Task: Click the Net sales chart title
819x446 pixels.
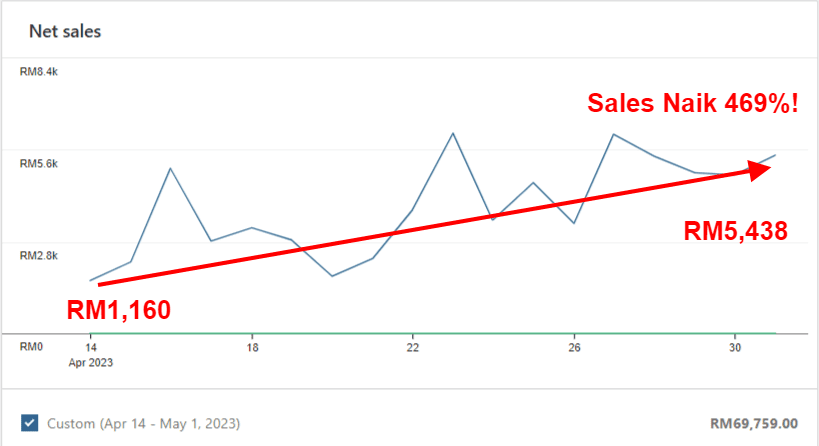Action: [x=64, y=31]
